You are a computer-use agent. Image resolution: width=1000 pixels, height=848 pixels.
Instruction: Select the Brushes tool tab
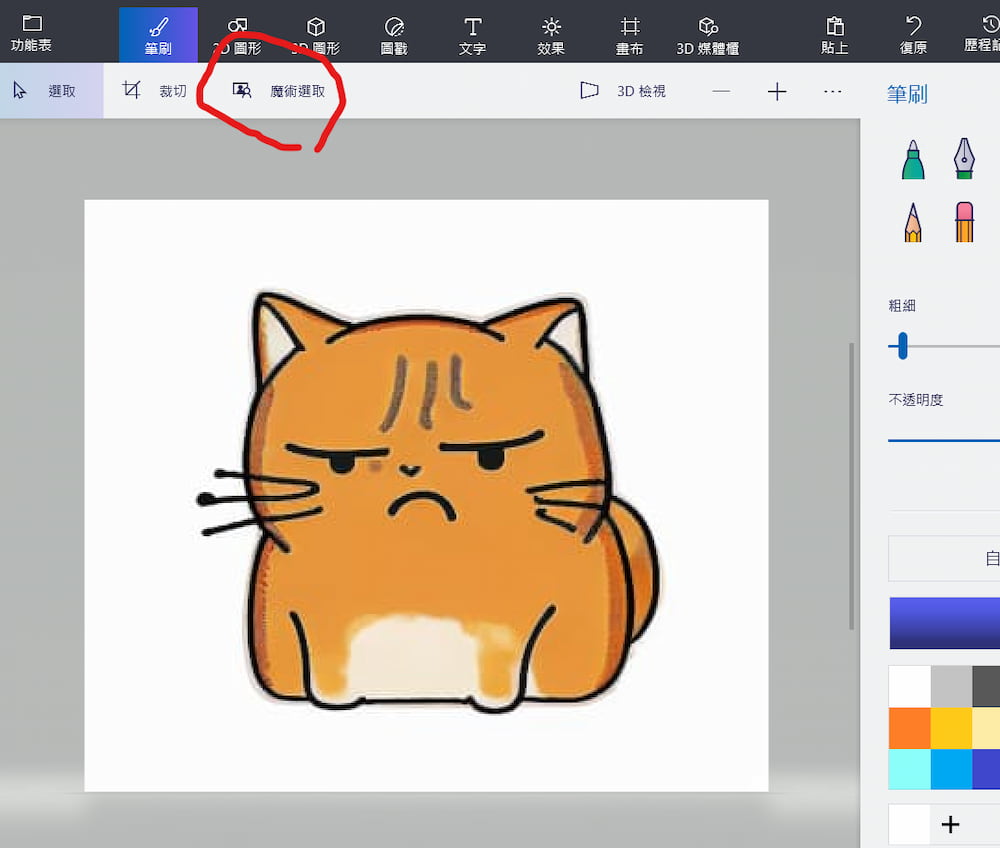(x=158, y=34)
